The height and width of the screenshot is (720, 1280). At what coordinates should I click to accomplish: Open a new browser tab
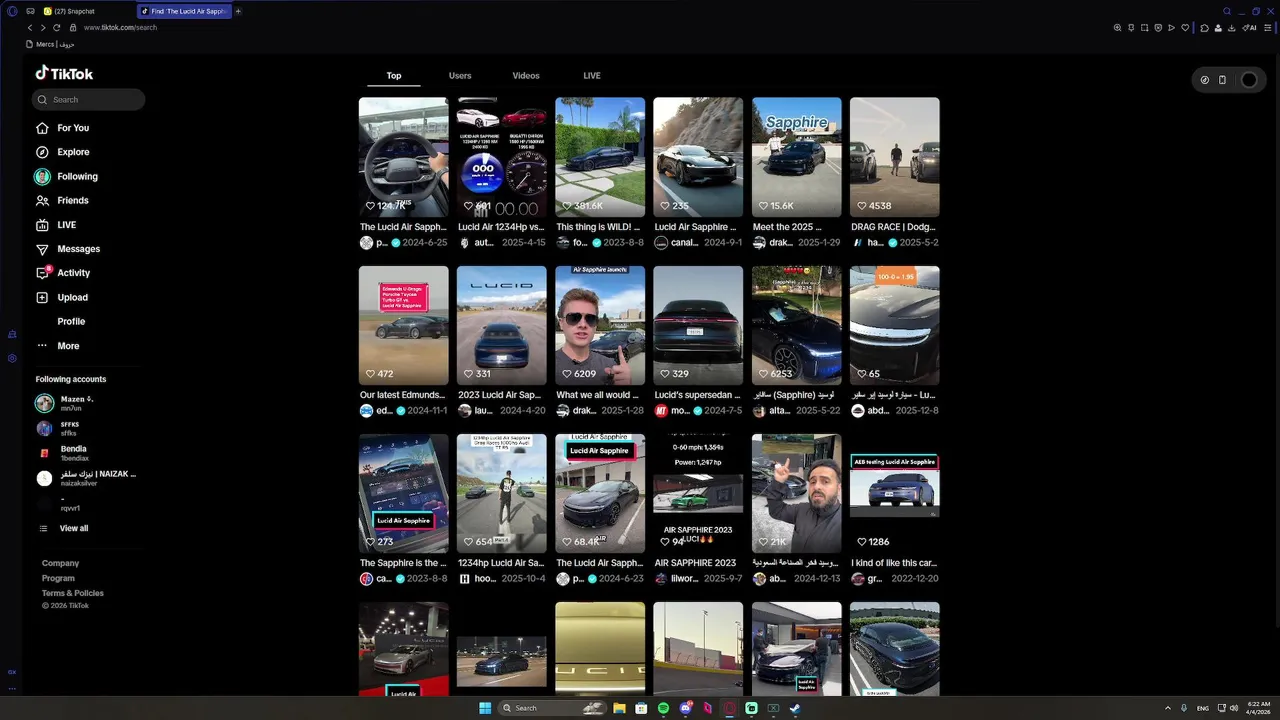238,11
